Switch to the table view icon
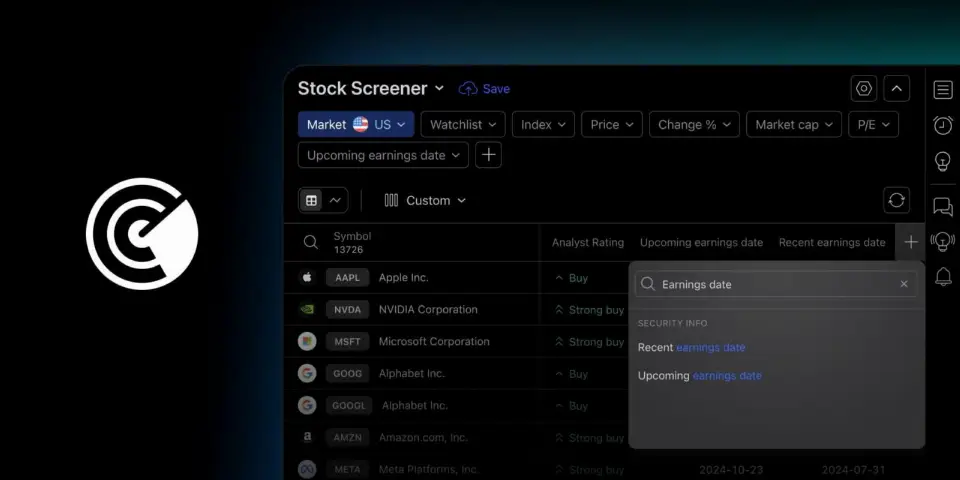This screenshot has width=960, height=480. [x=312, y=200]
